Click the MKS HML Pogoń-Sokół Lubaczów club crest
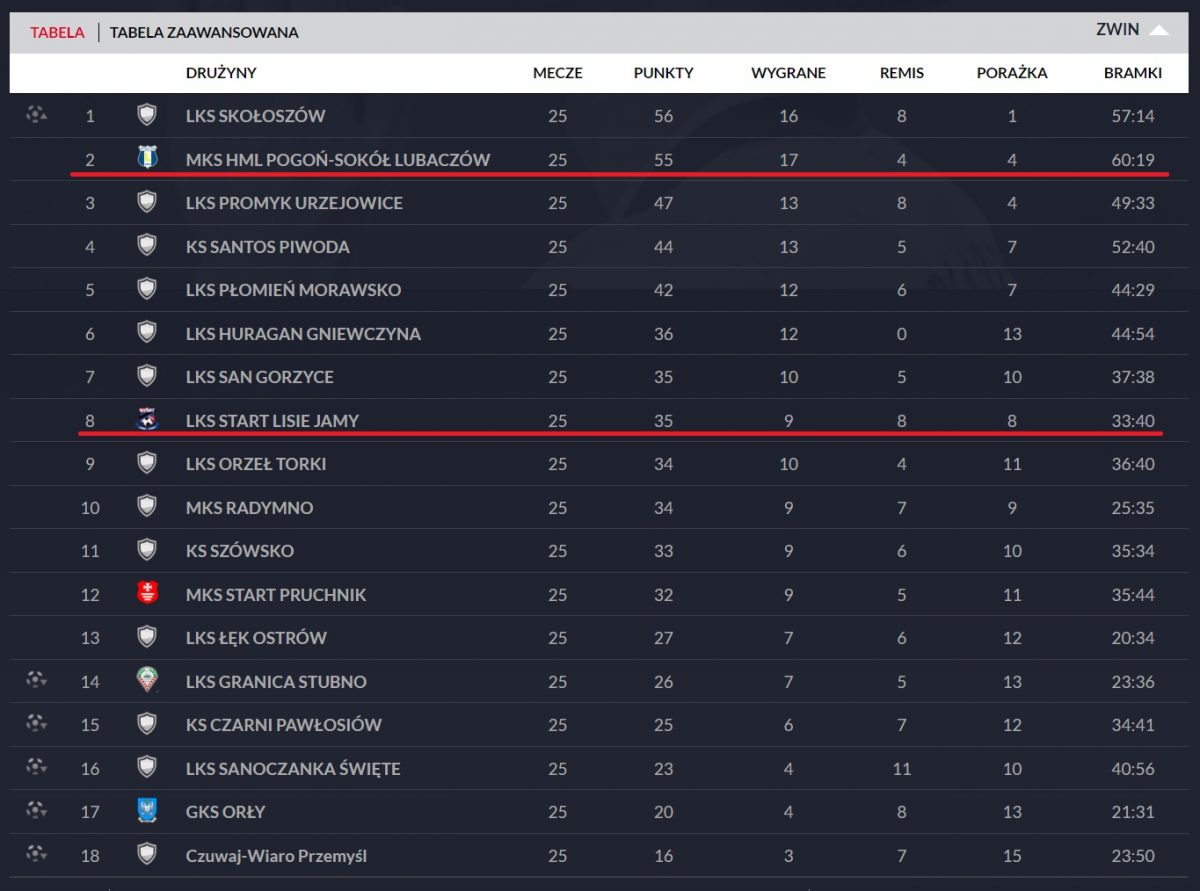Image resolution: width=1200 pixels, height=891 pixels. [x=147, y=158]
